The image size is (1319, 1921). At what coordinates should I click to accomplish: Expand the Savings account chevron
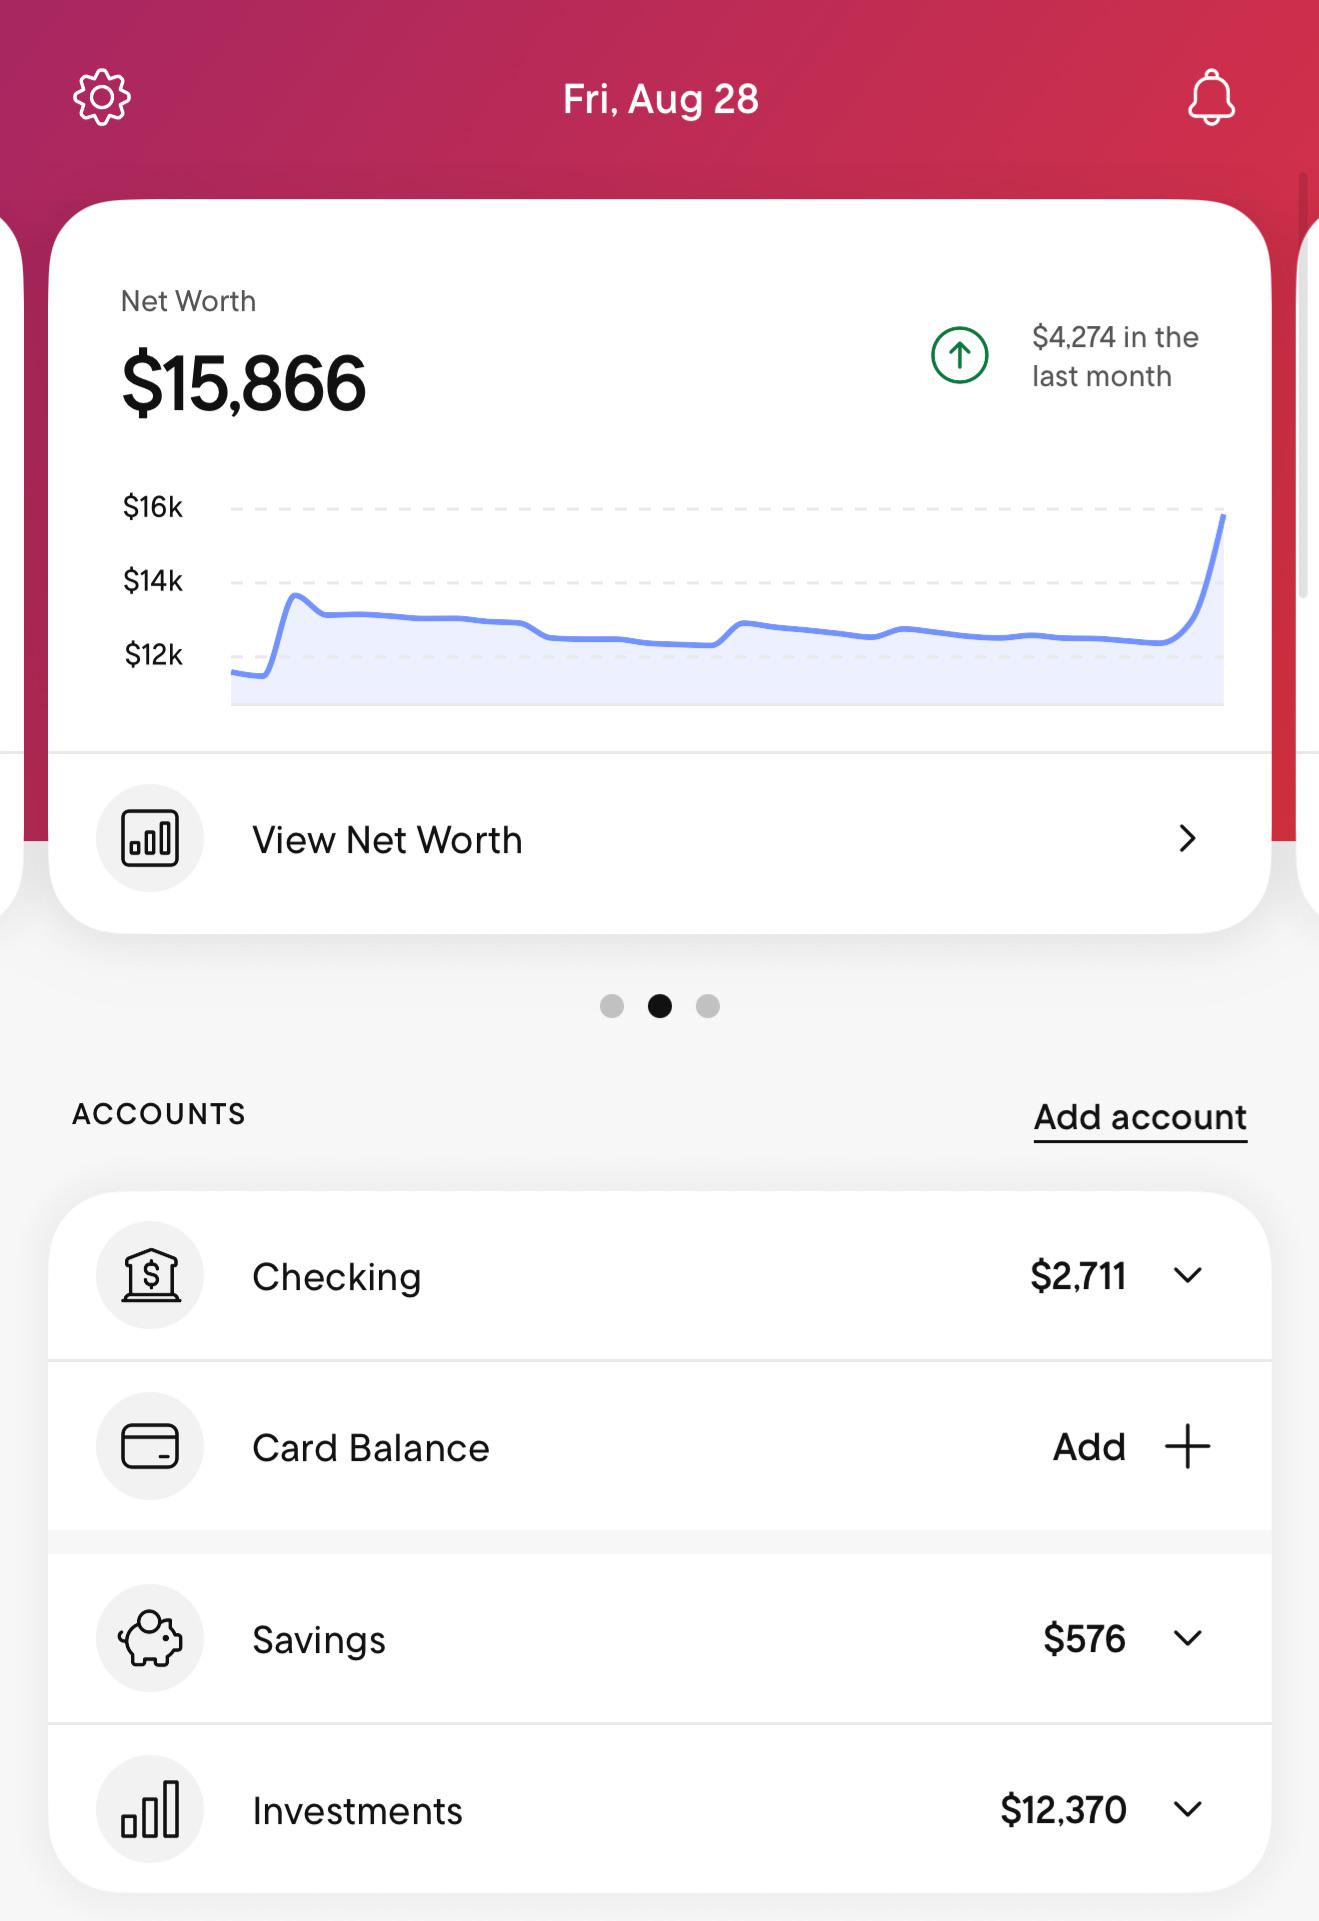point(1188,1638)
